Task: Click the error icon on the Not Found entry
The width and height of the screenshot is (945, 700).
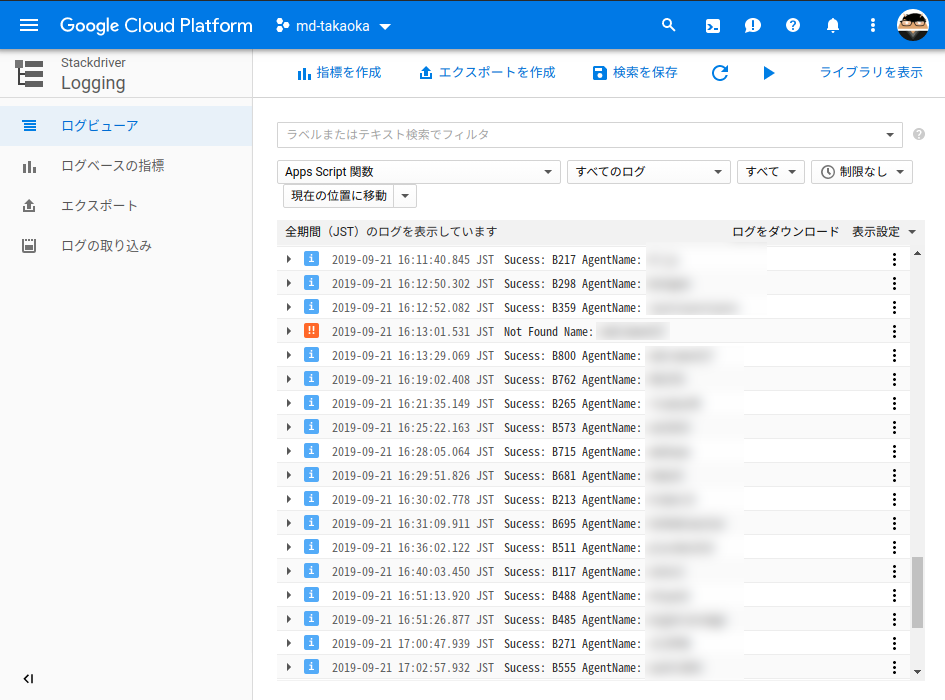Action: tap(311, 330)
